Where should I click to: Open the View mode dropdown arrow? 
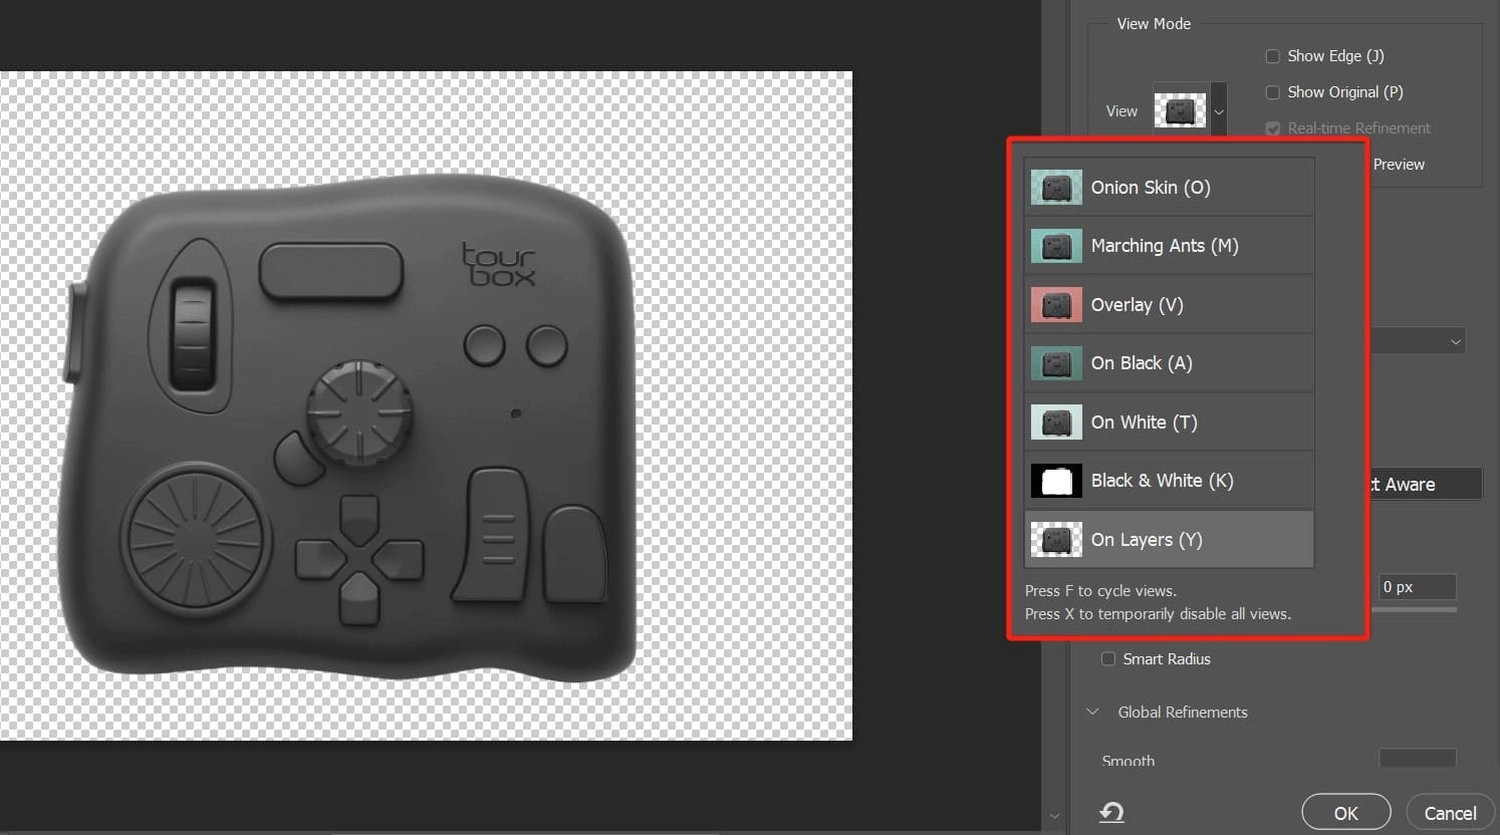[1218, 111]
